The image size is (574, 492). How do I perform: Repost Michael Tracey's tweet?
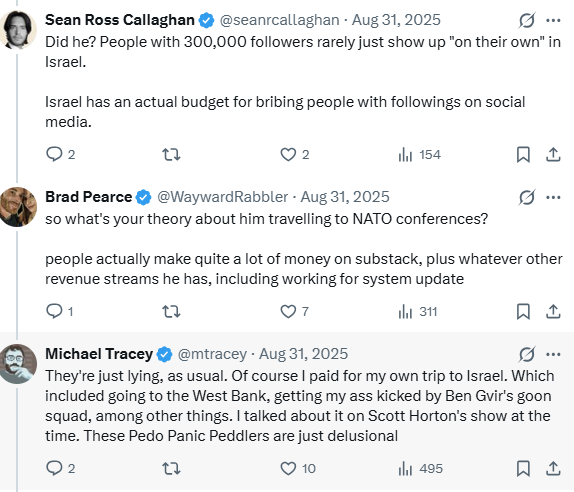pos(171,468)
